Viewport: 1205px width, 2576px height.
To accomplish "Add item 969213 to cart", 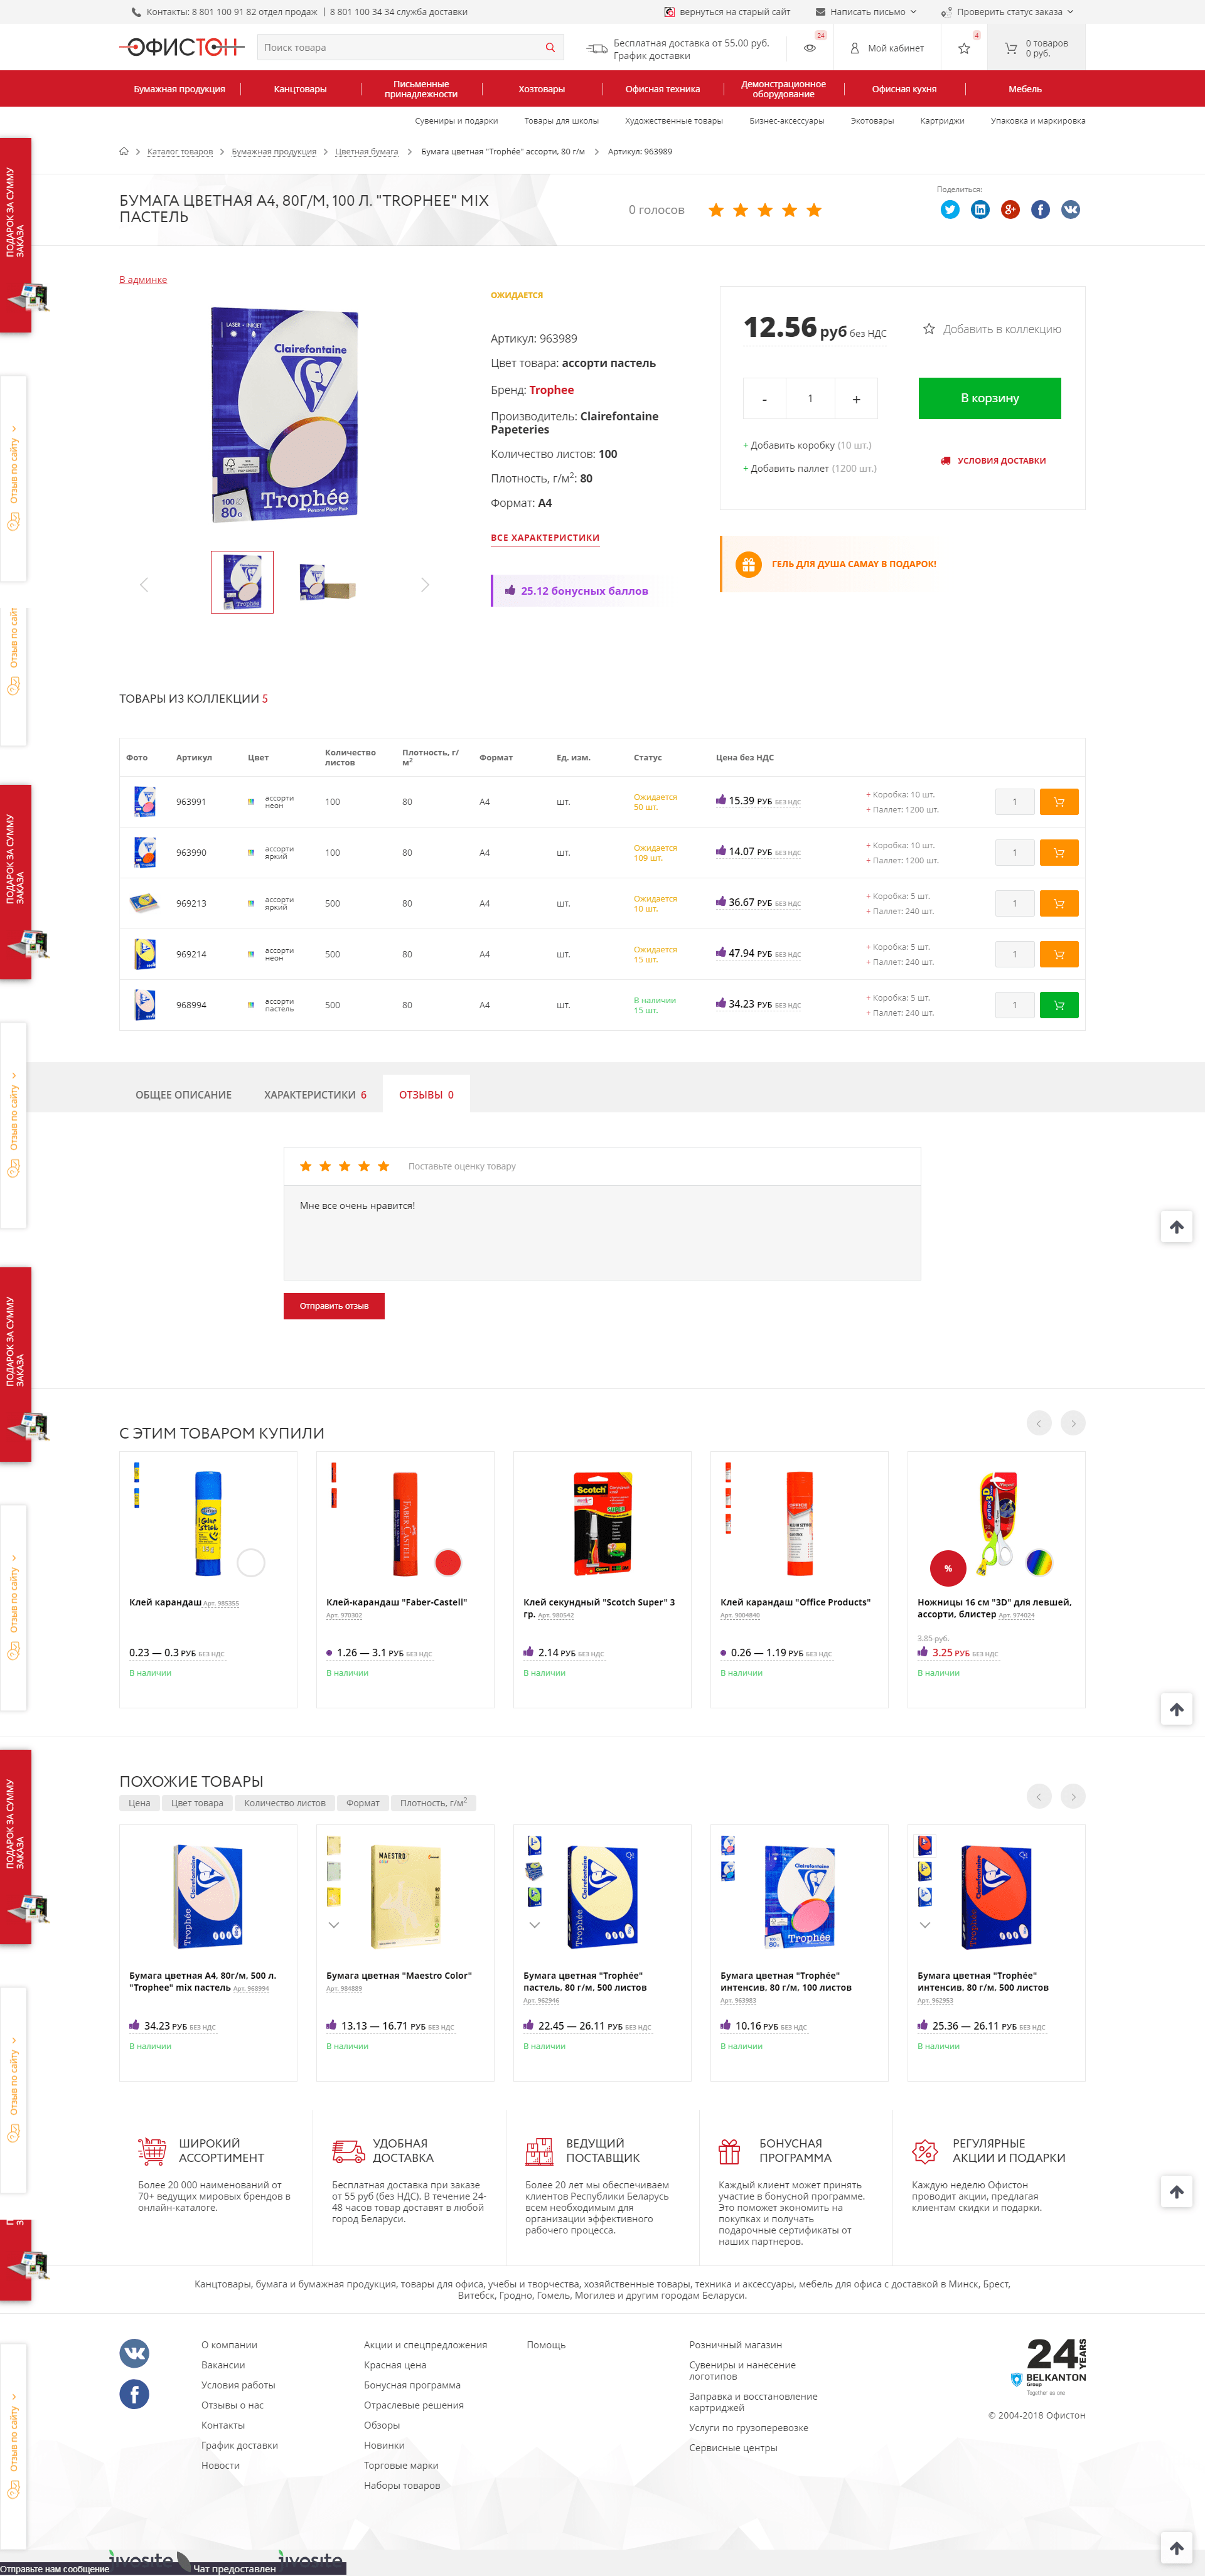I will pyautogui.click(x=1059, y=904).
